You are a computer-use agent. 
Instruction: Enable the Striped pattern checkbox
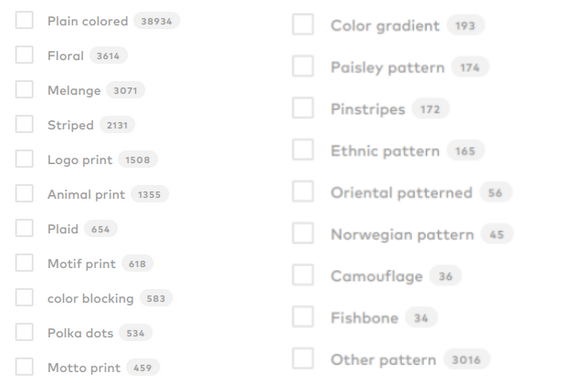coord(24,124)
